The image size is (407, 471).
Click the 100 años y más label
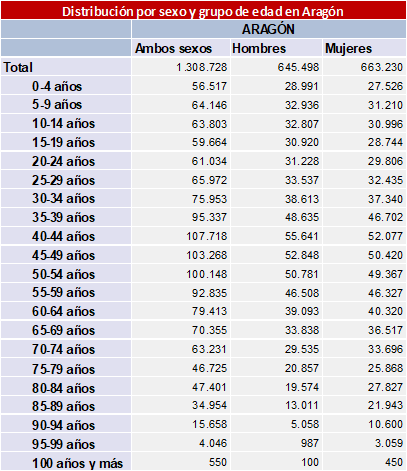click(78, 463)
